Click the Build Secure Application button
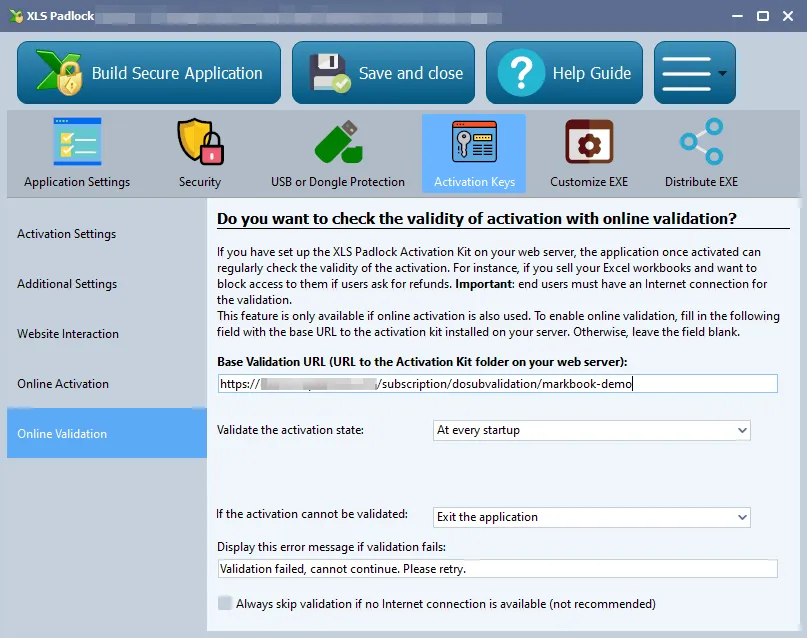807x638 pixels. pos(149,73)
